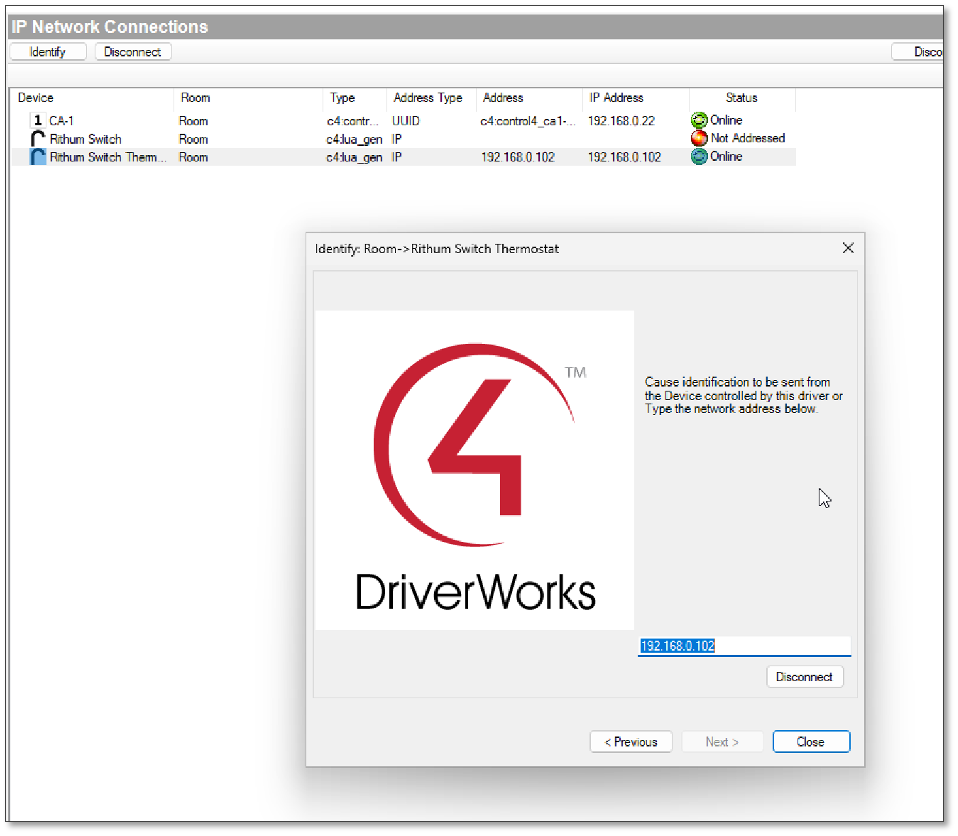Click the 'c4:lua_gen' type cell of Rithum Switch row

pos(354,139)
